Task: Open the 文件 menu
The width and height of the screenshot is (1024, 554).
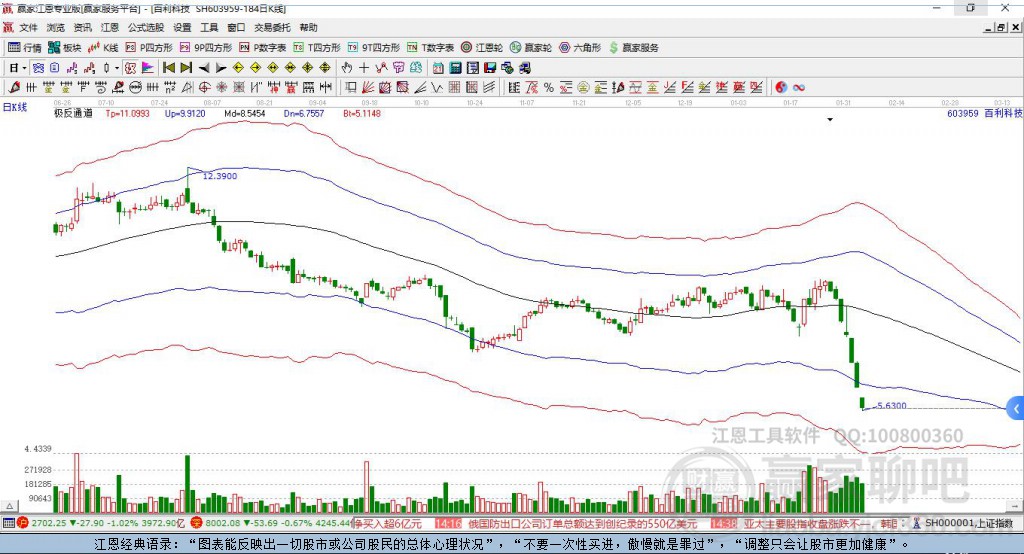Action: point(29,27)
